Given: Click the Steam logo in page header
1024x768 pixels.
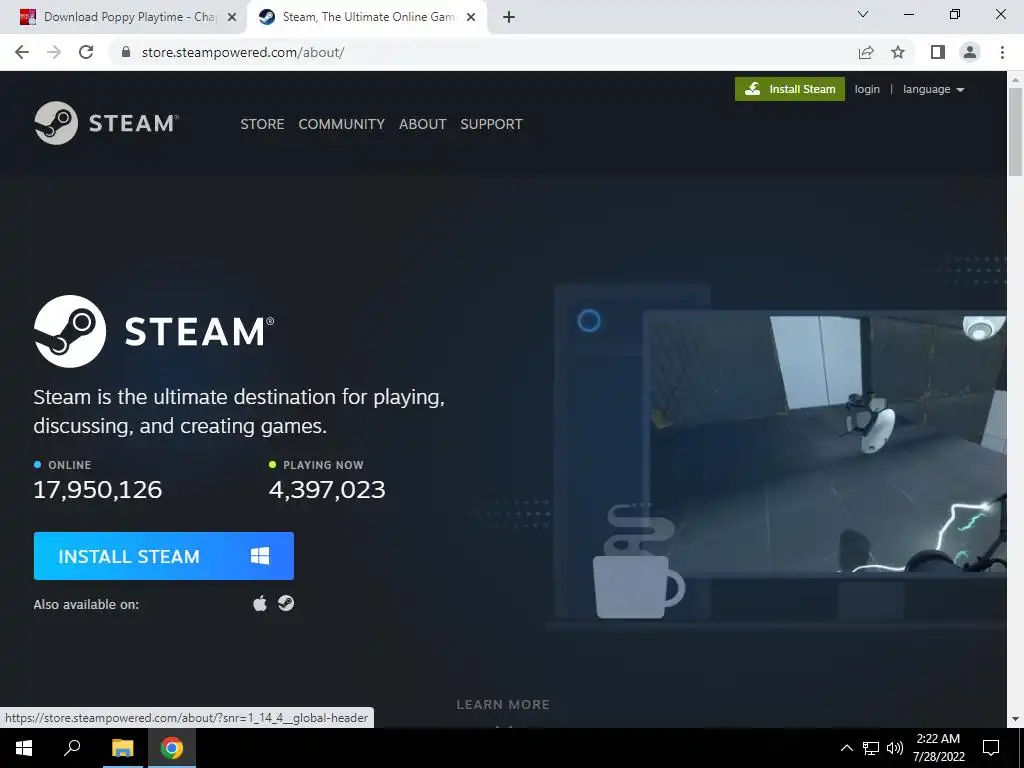Looking at the screenshot, I should 106,123.
